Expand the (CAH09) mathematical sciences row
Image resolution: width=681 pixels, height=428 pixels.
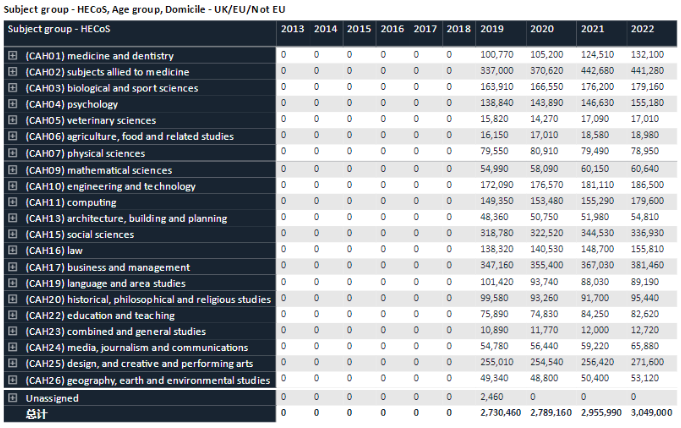pos(13,170)
